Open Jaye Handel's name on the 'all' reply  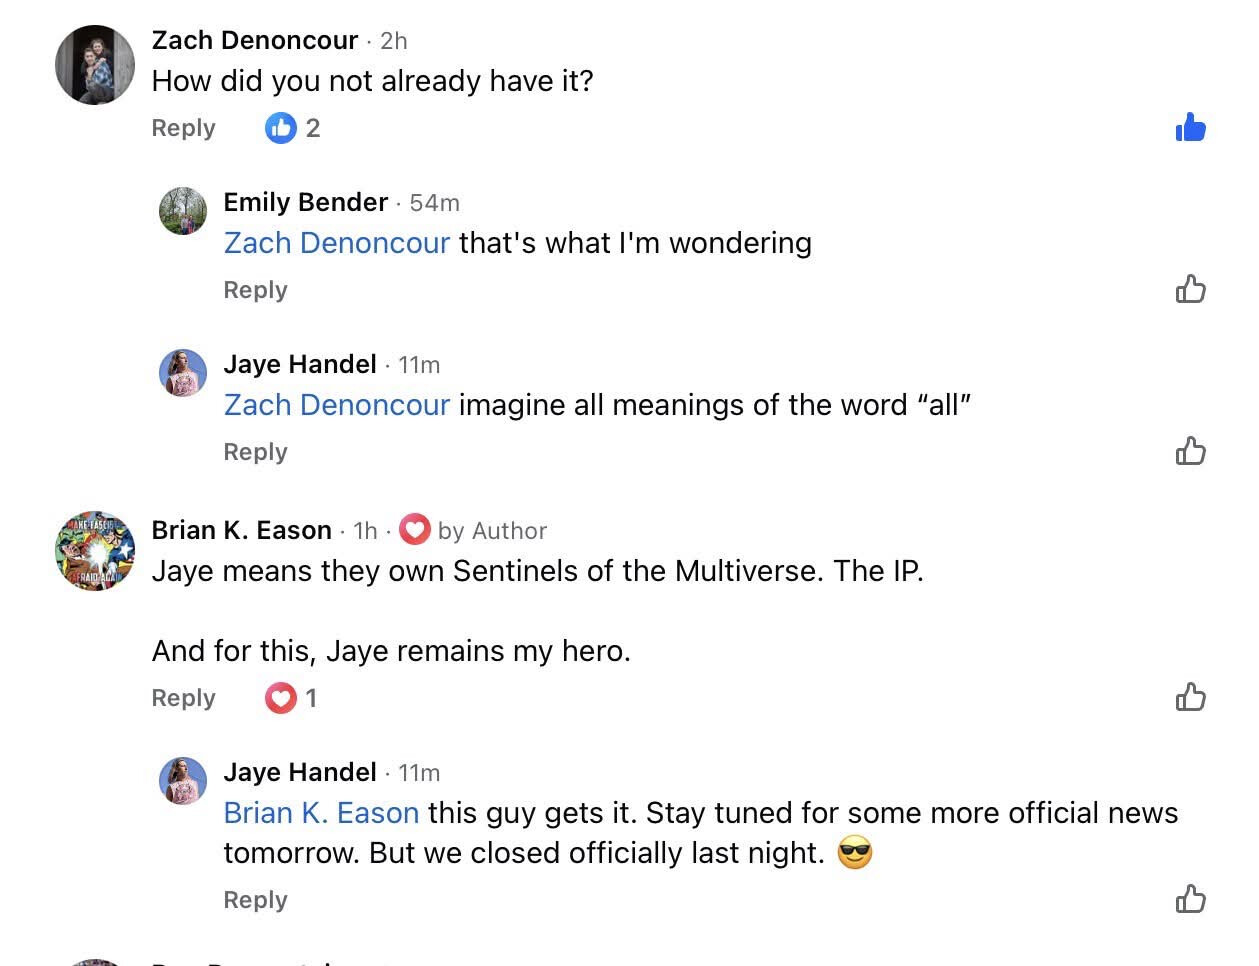(300, 364)
